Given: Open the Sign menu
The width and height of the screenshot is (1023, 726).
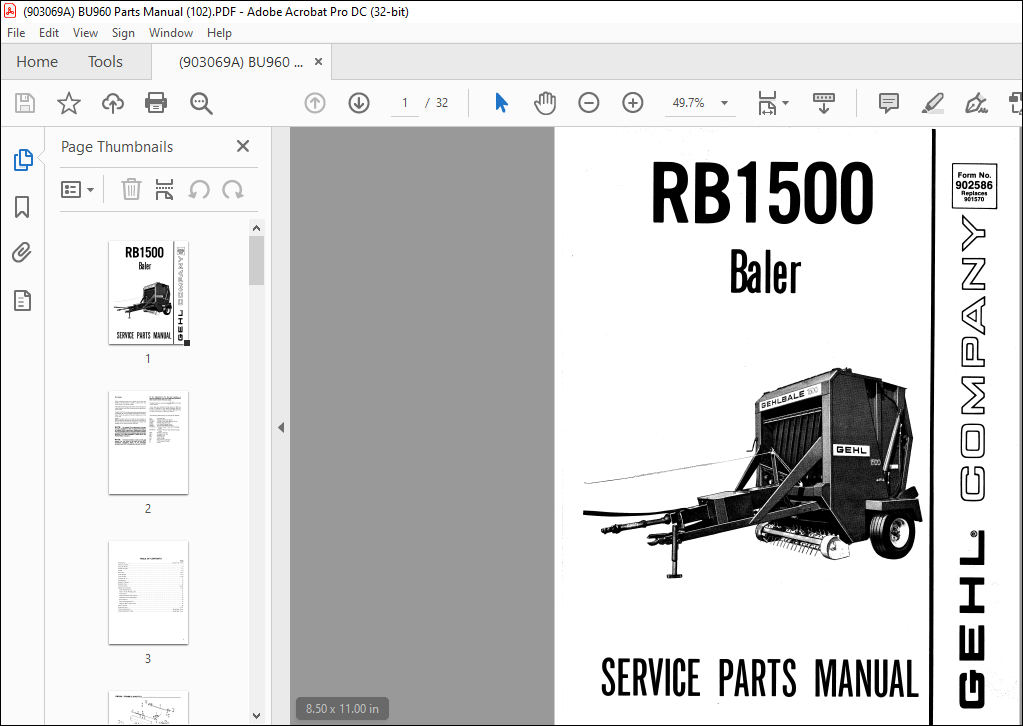Looking at the screenshot, I should point(123,33).
